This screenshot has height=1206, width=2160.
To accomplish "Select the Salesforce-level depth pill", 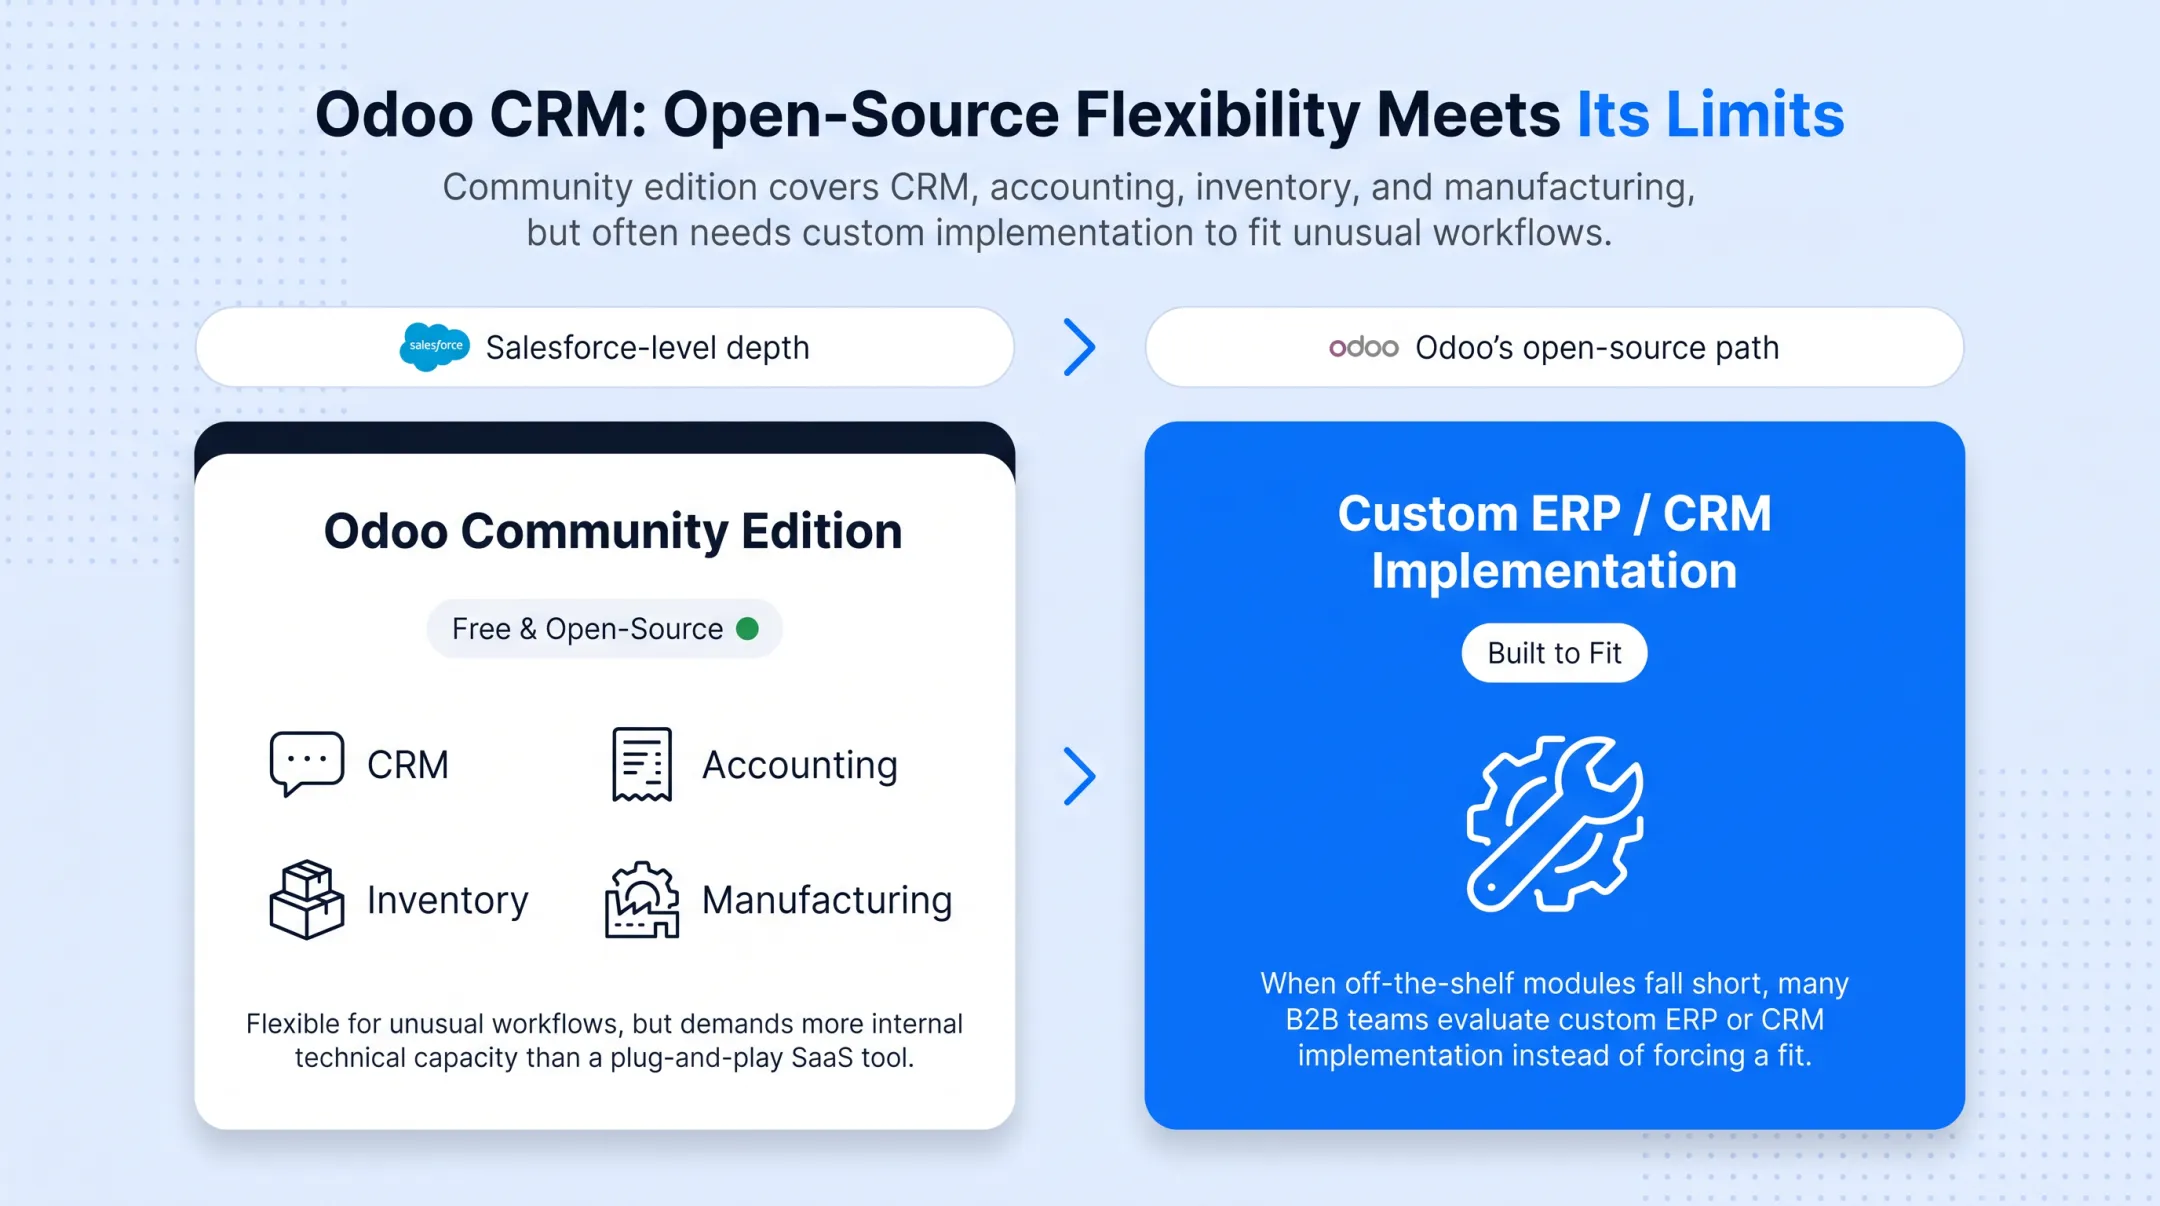I will (x=605, y=347).
